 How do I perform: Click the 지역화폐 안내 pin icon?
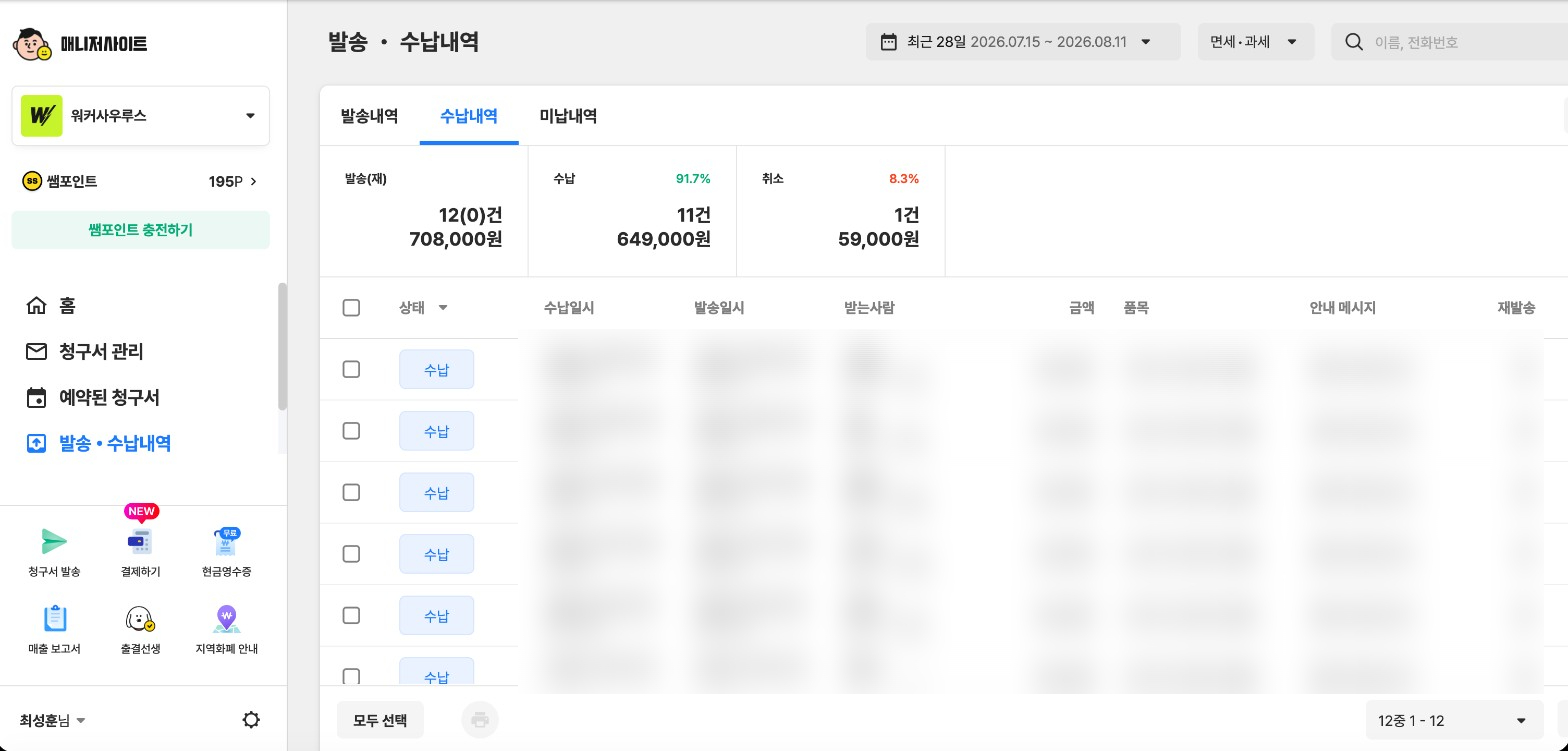[x=226, y=619]
